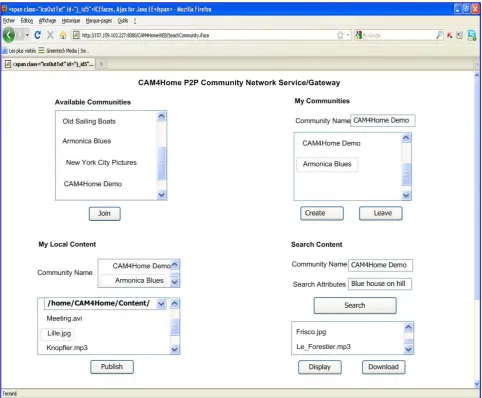
Task: Select Old Sailing Boats in Available Communities
Action: pyautogui.click(x=89, y=121)
